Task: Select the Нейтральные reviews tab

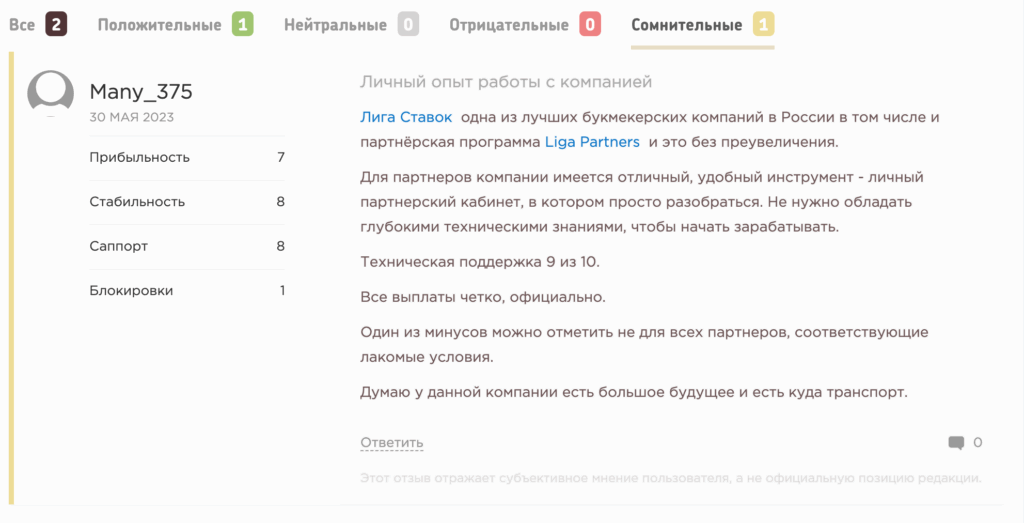Action: pyautogui.click(x=335, y=25)
